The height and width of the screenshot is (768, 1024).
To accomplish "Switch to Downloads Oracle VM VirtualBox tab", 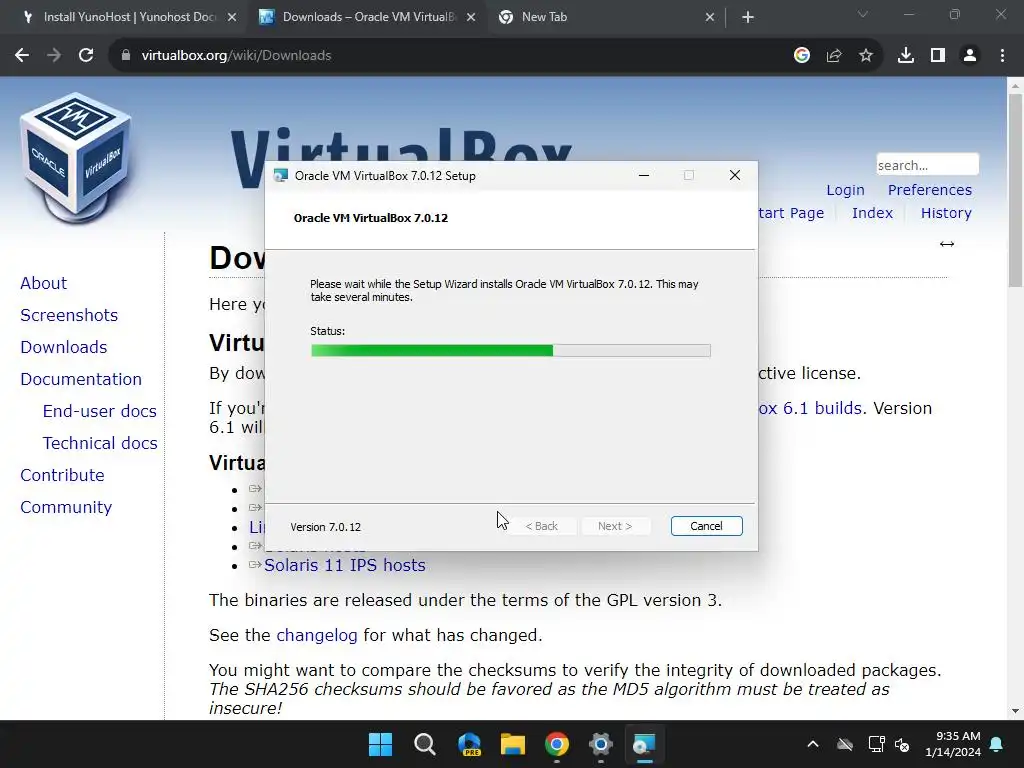I will (x=366, y=18).
